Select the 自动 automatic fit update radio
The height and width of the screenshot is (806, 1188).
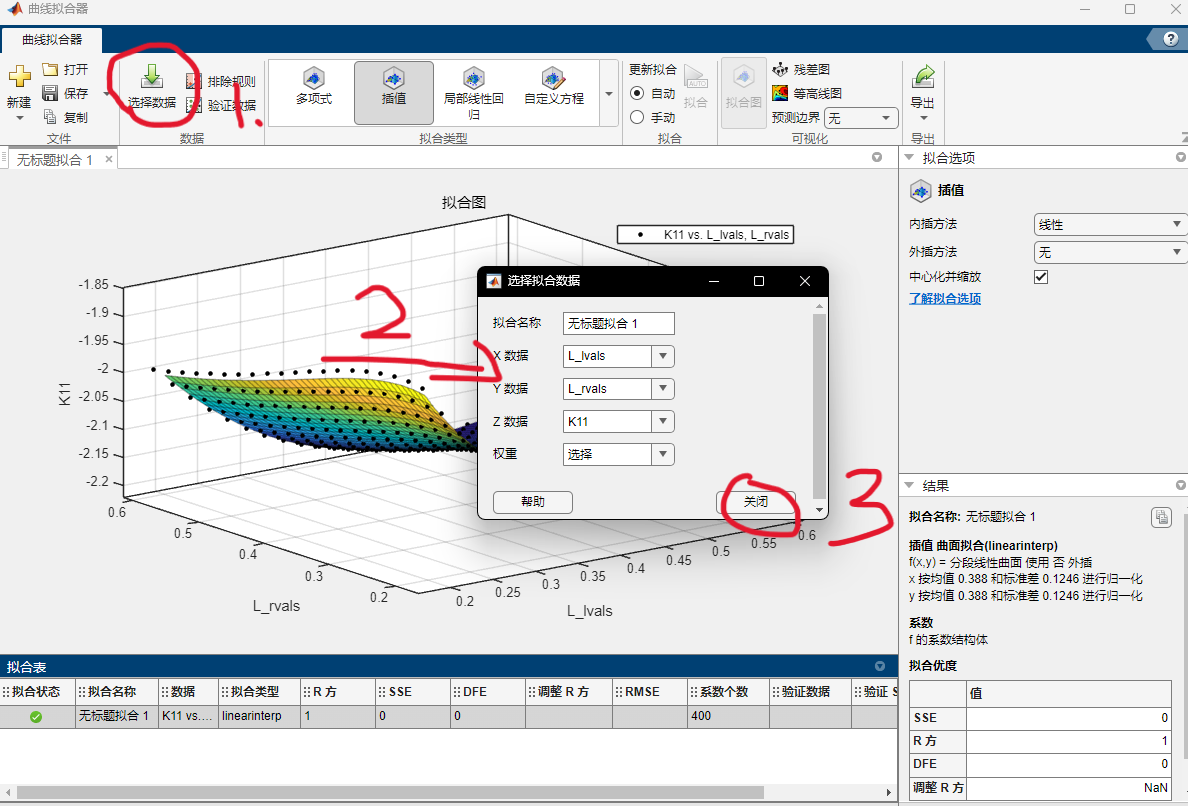(637, 93)
